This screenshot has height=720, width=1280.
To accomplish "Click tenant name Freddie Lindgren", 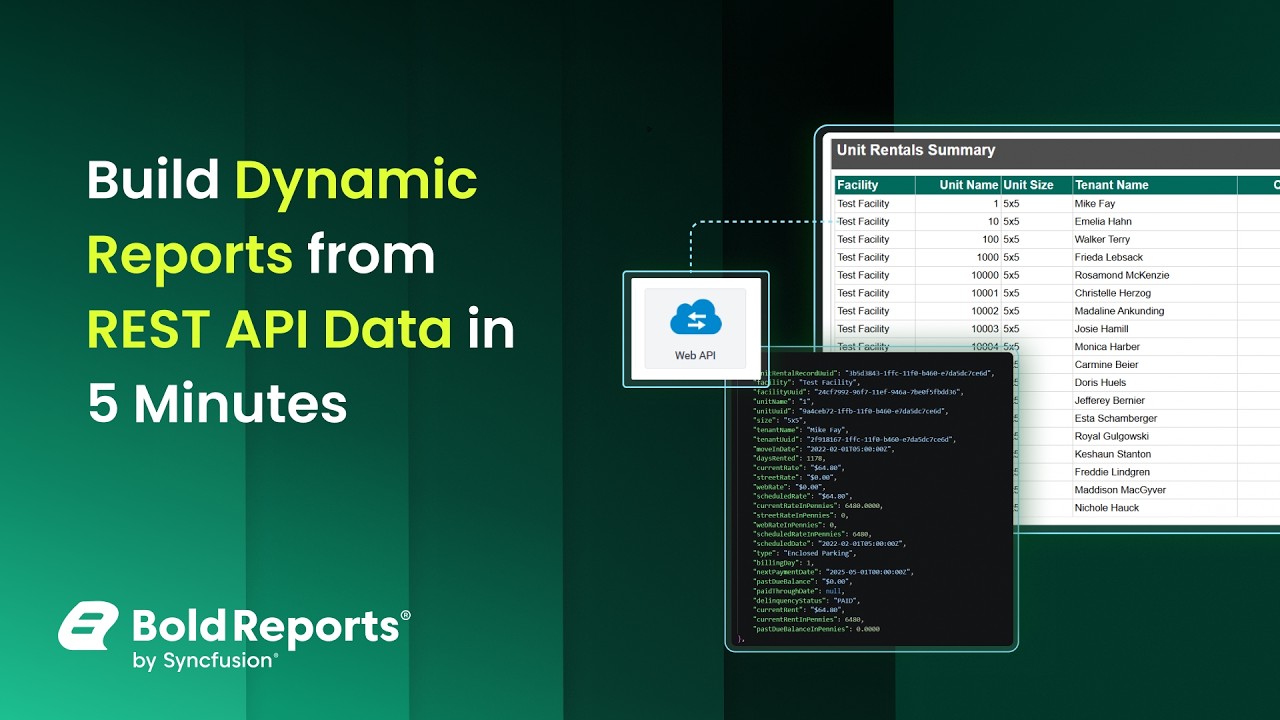I will click(x=1111, y=472).
